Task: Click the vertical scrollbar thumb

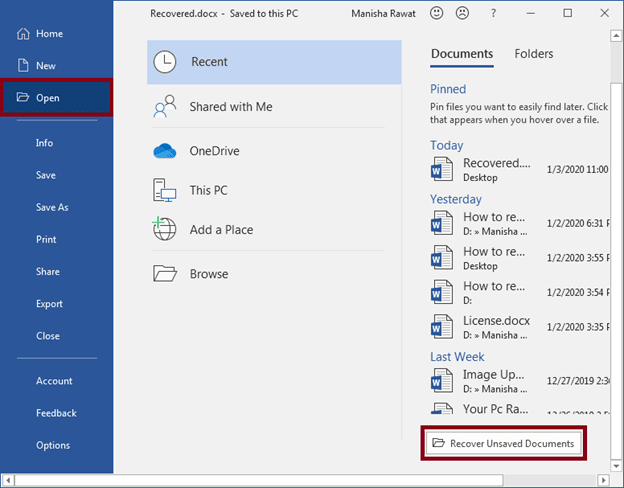Action: [x=616, y=271]
